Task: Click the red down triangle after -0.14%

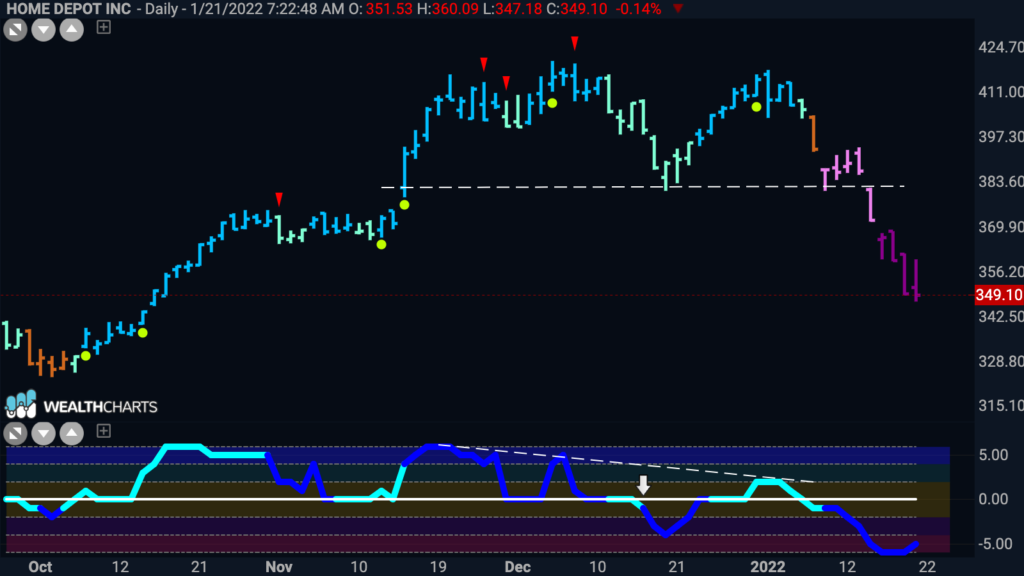Action: tap(678, 8)
